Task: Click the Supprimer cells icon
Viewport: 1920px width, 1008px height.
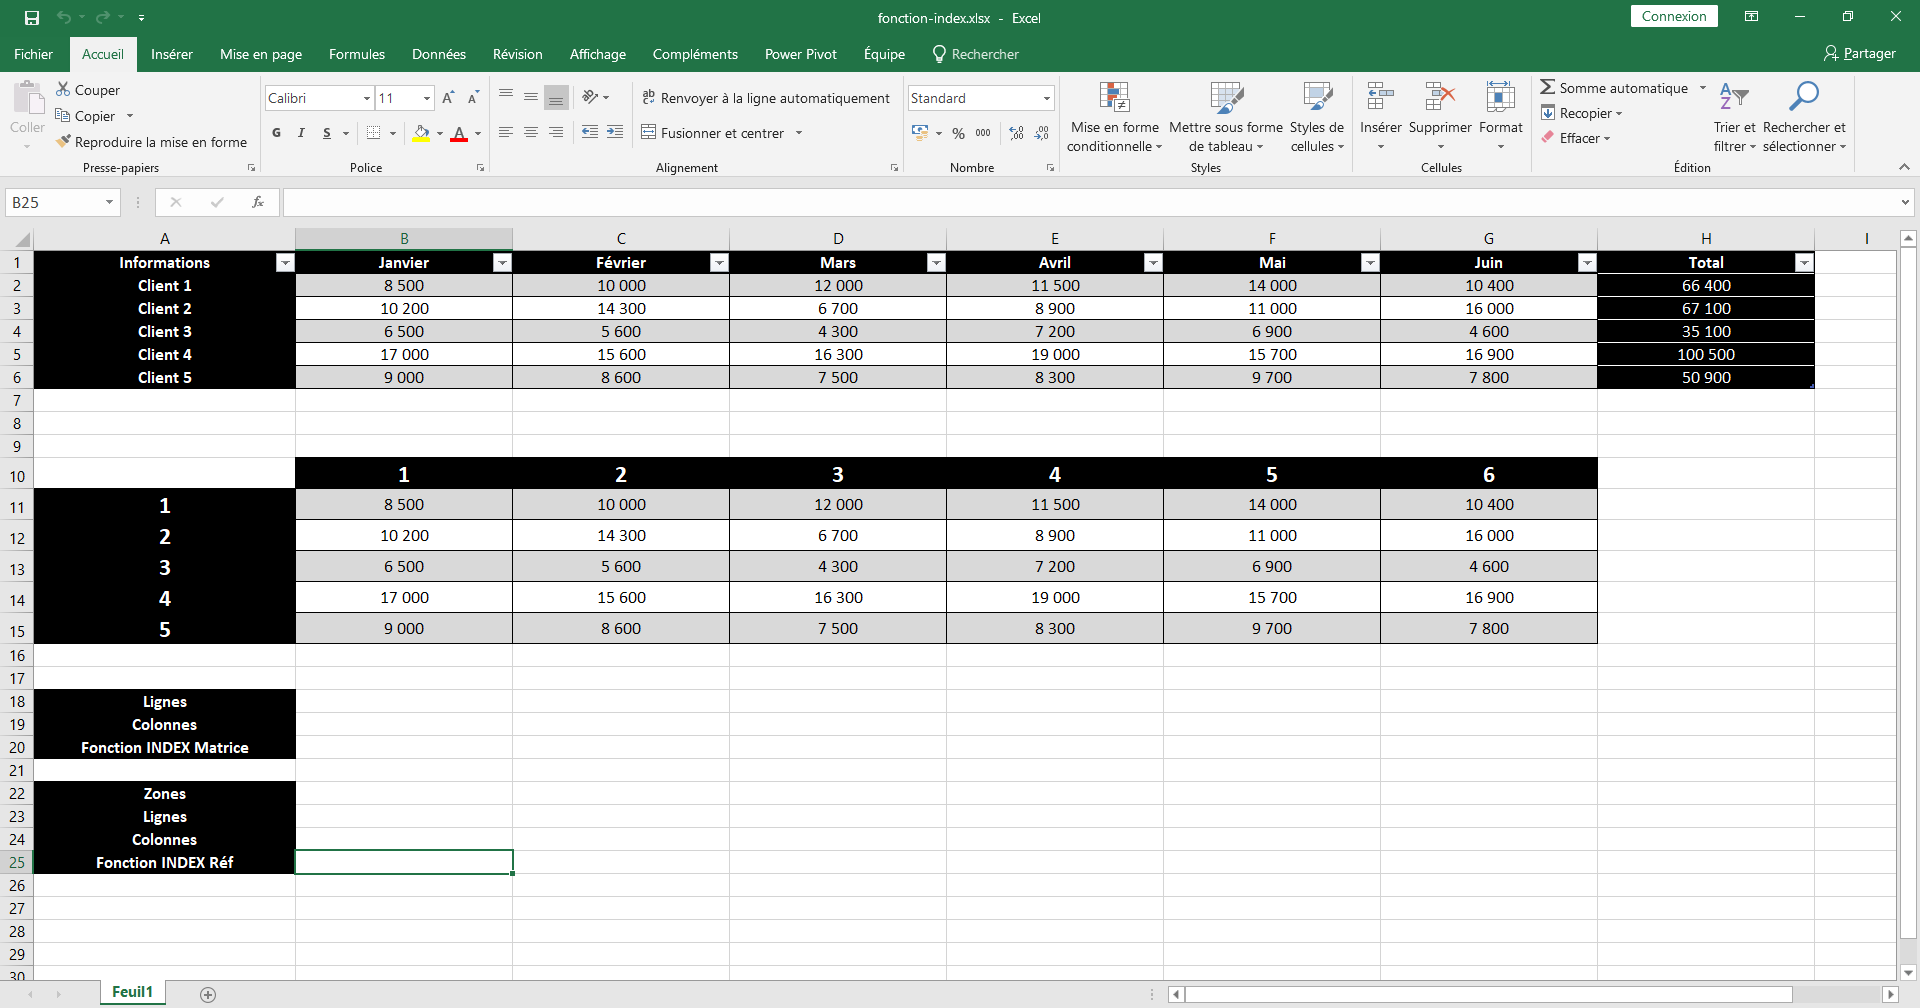Action: tap(1440, 98)
